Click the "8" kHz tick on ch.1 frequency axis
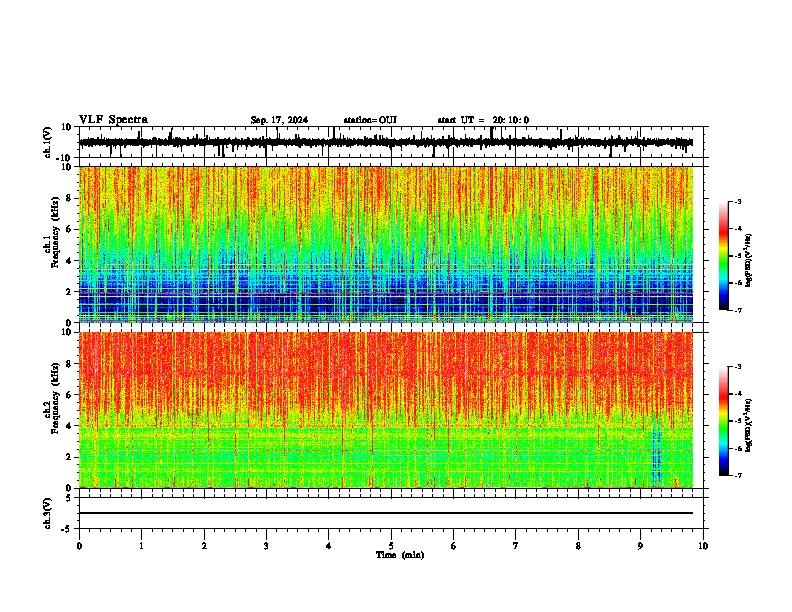The width and height of the screenshot is (792, 612). pyautogui.click(x=70, y=198)
